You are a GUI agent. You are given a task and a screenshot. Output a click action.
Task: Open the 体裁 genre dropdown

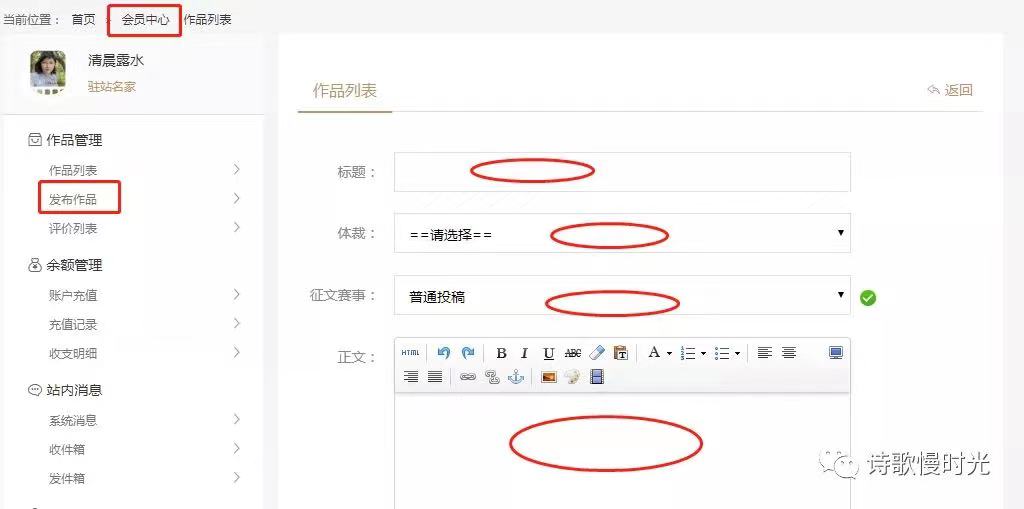coord(622,234)
